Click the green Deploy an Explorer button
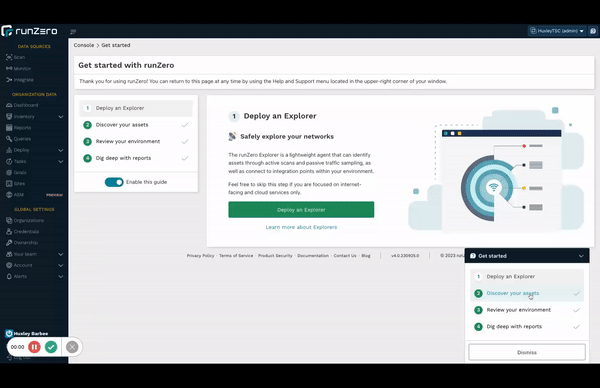 301,210
